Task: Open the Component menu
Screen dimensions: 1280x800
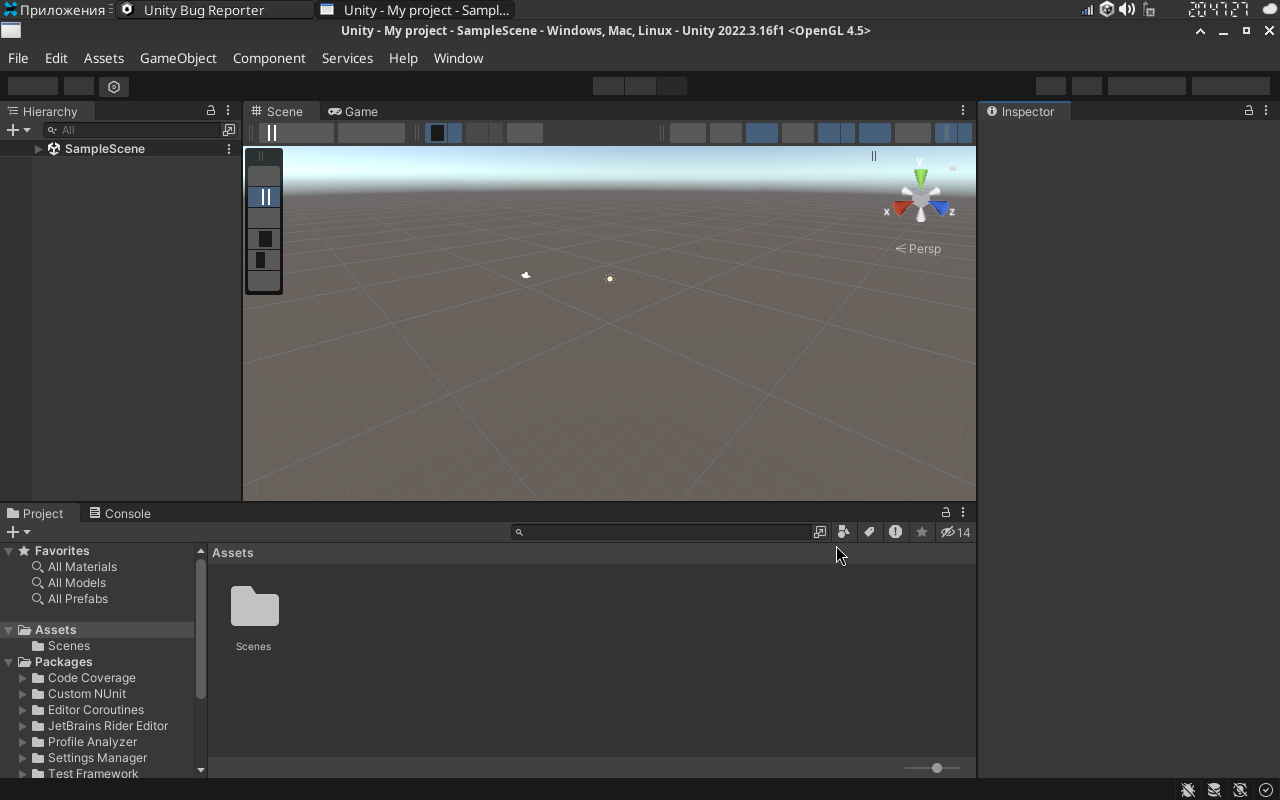Action: point(269,58)
